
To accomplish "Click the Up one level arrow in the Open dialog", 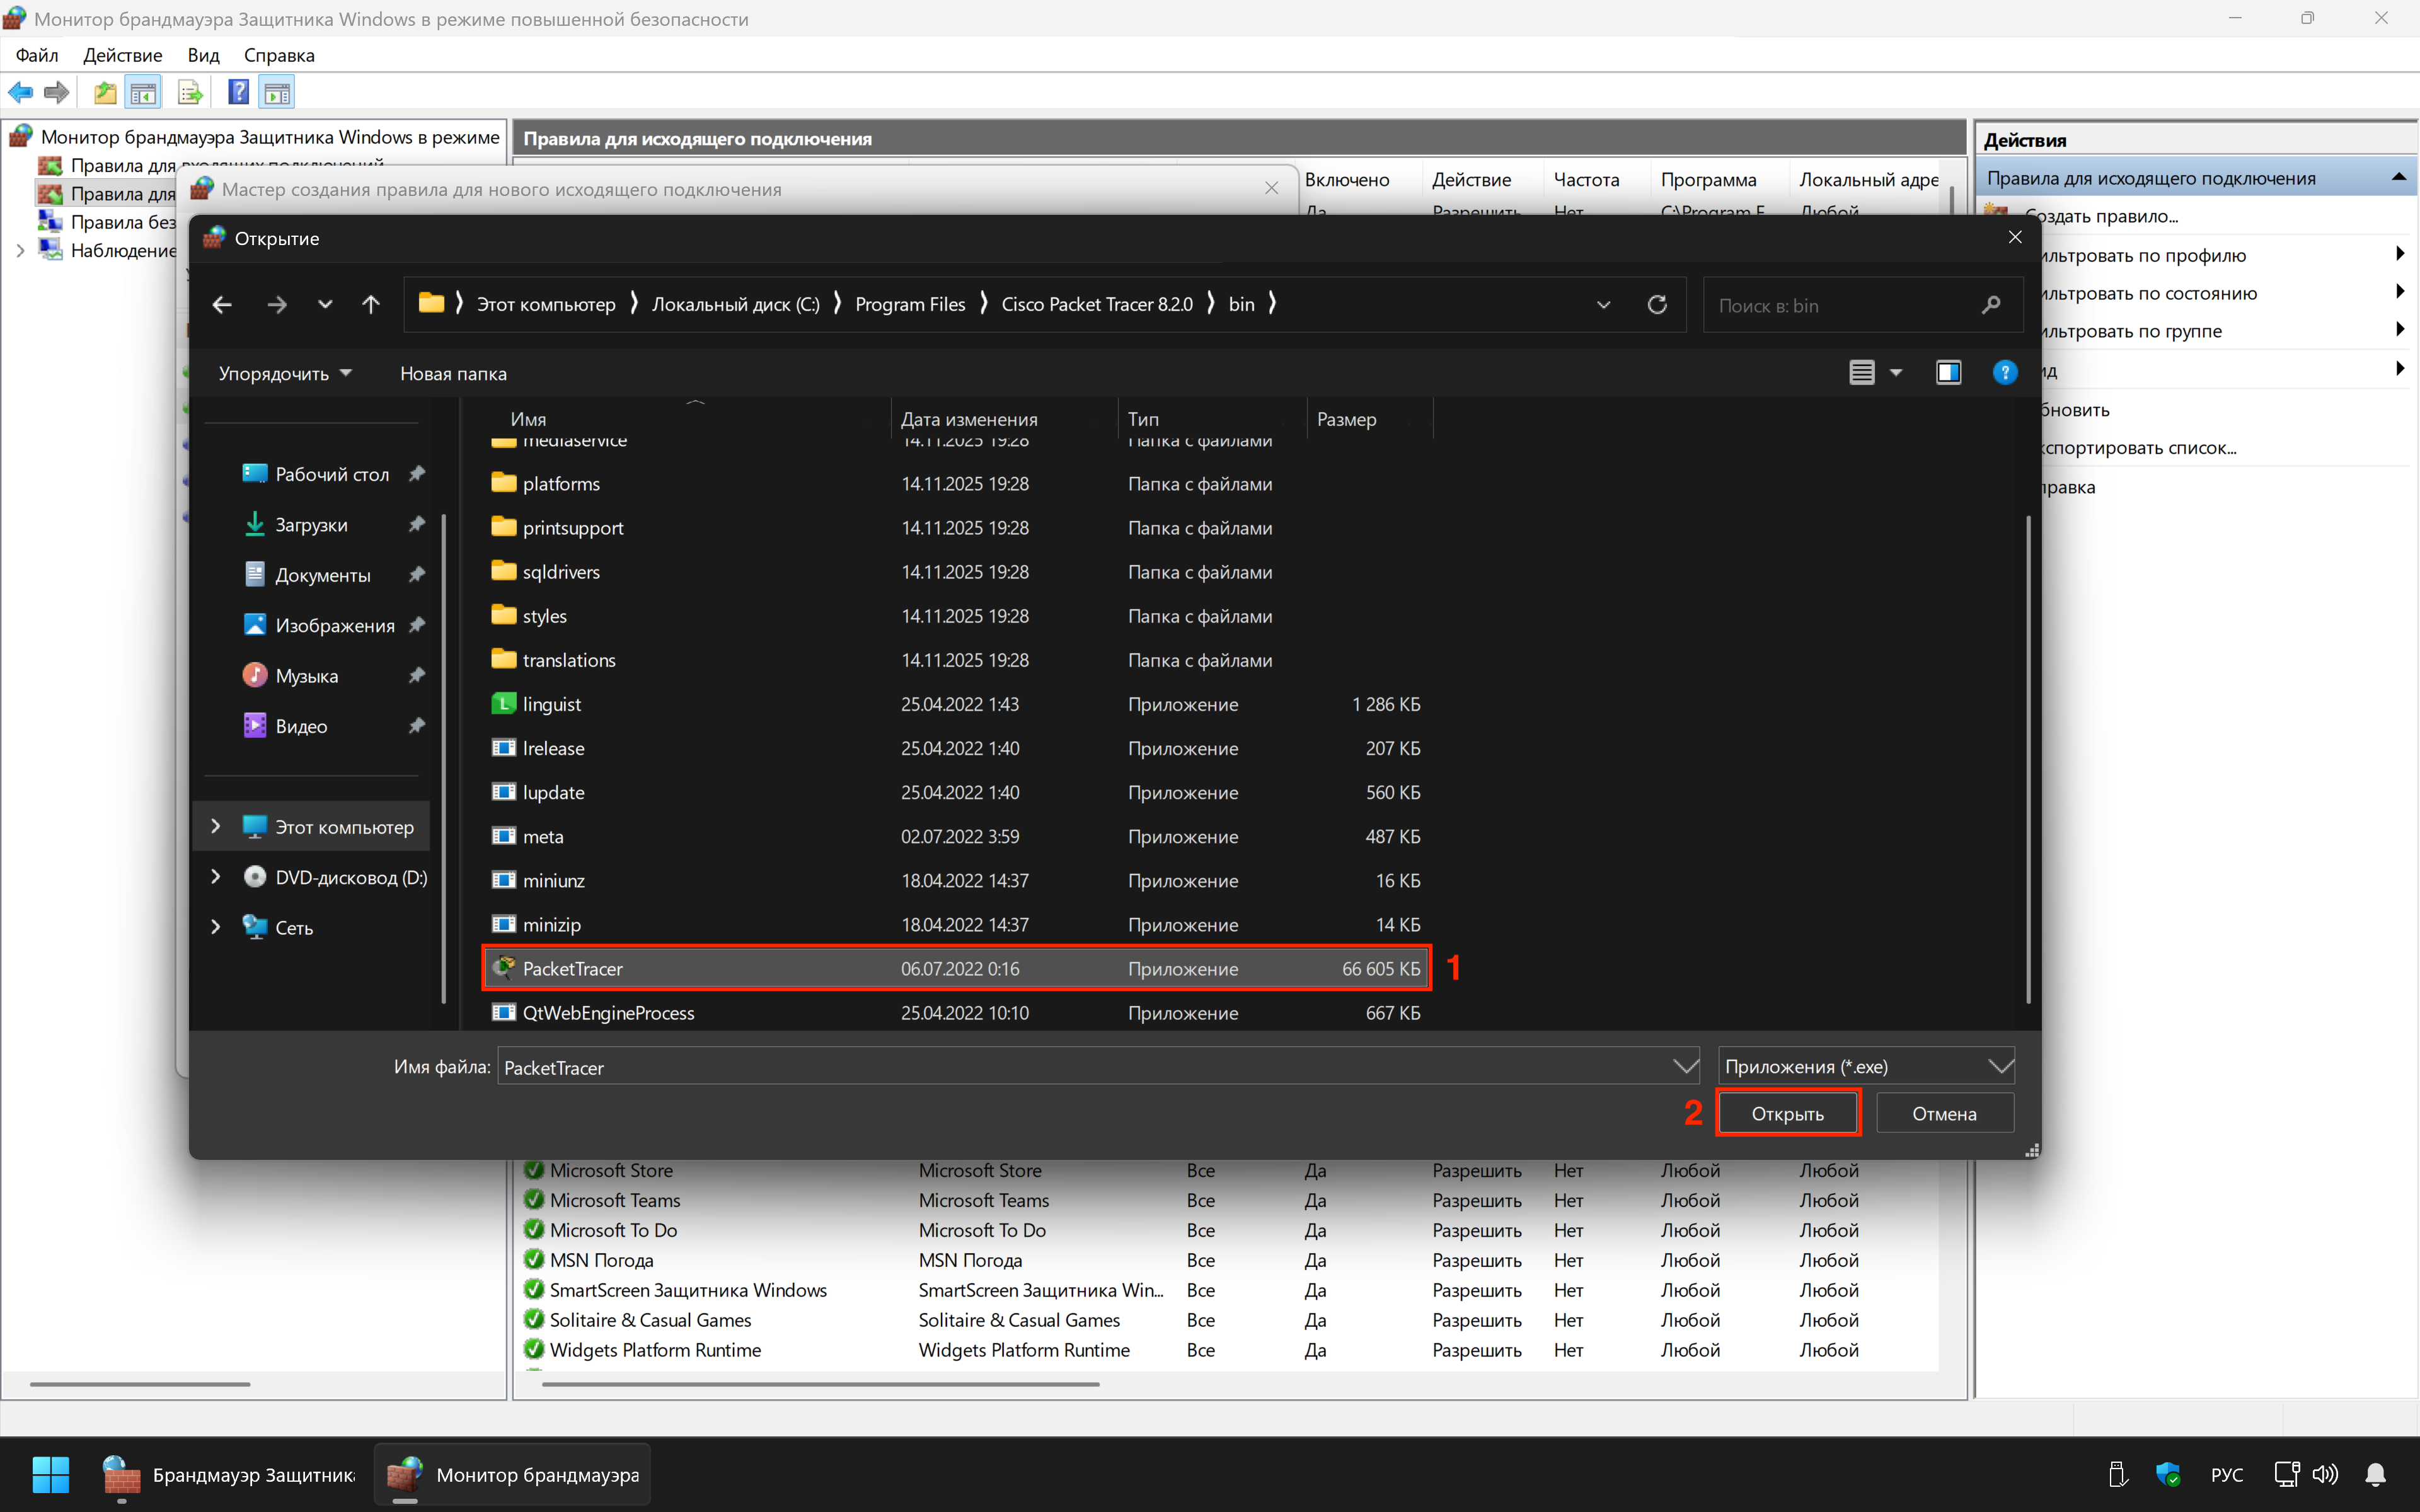I will click(x=371, y=305).
